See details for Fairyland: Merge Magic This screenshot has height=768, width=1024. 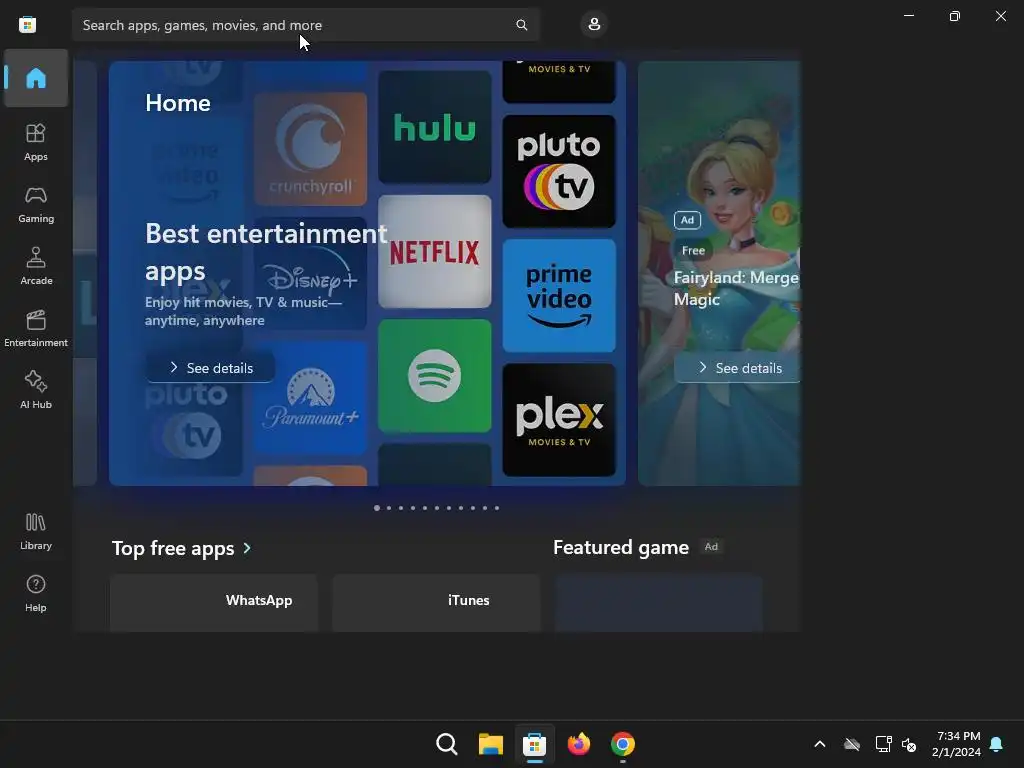(737, 368)
